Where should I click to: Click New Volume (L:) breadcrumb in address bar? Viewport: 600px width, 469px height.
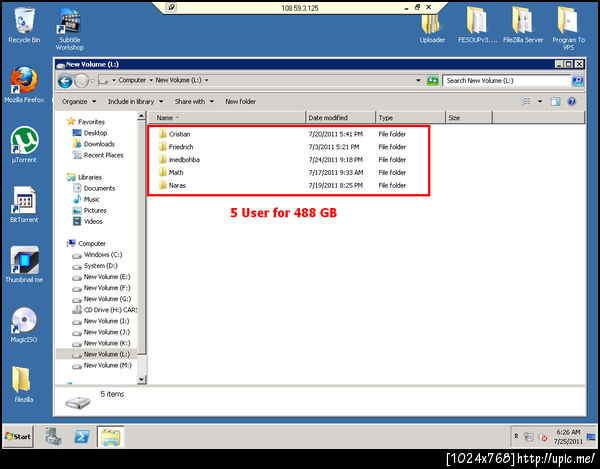(x=178, y=80)
